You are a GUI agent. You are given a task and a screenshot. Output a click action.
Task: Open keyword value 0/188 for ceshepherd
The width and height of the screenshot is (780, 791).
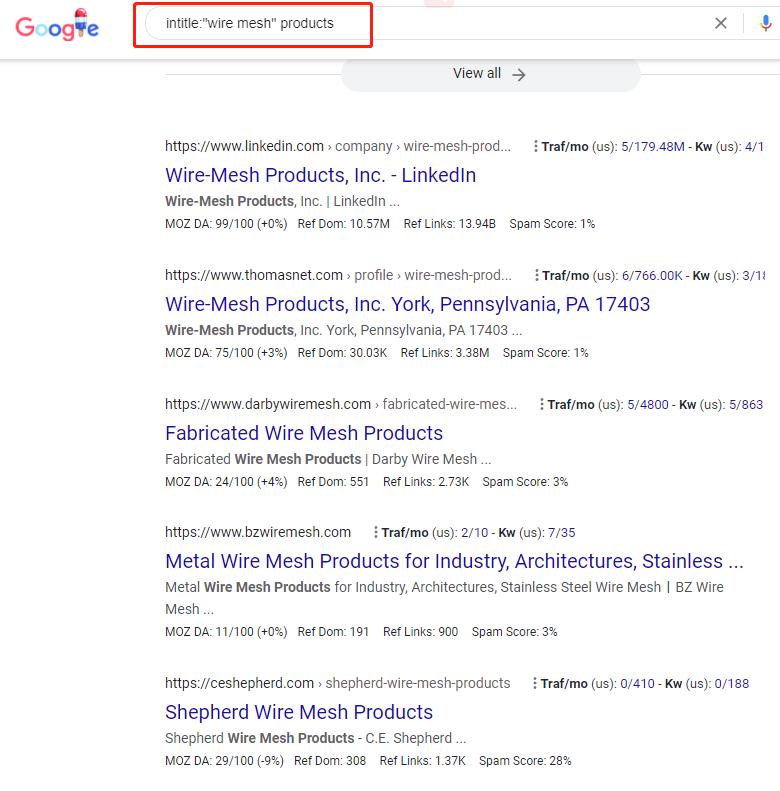pos(732,684)
